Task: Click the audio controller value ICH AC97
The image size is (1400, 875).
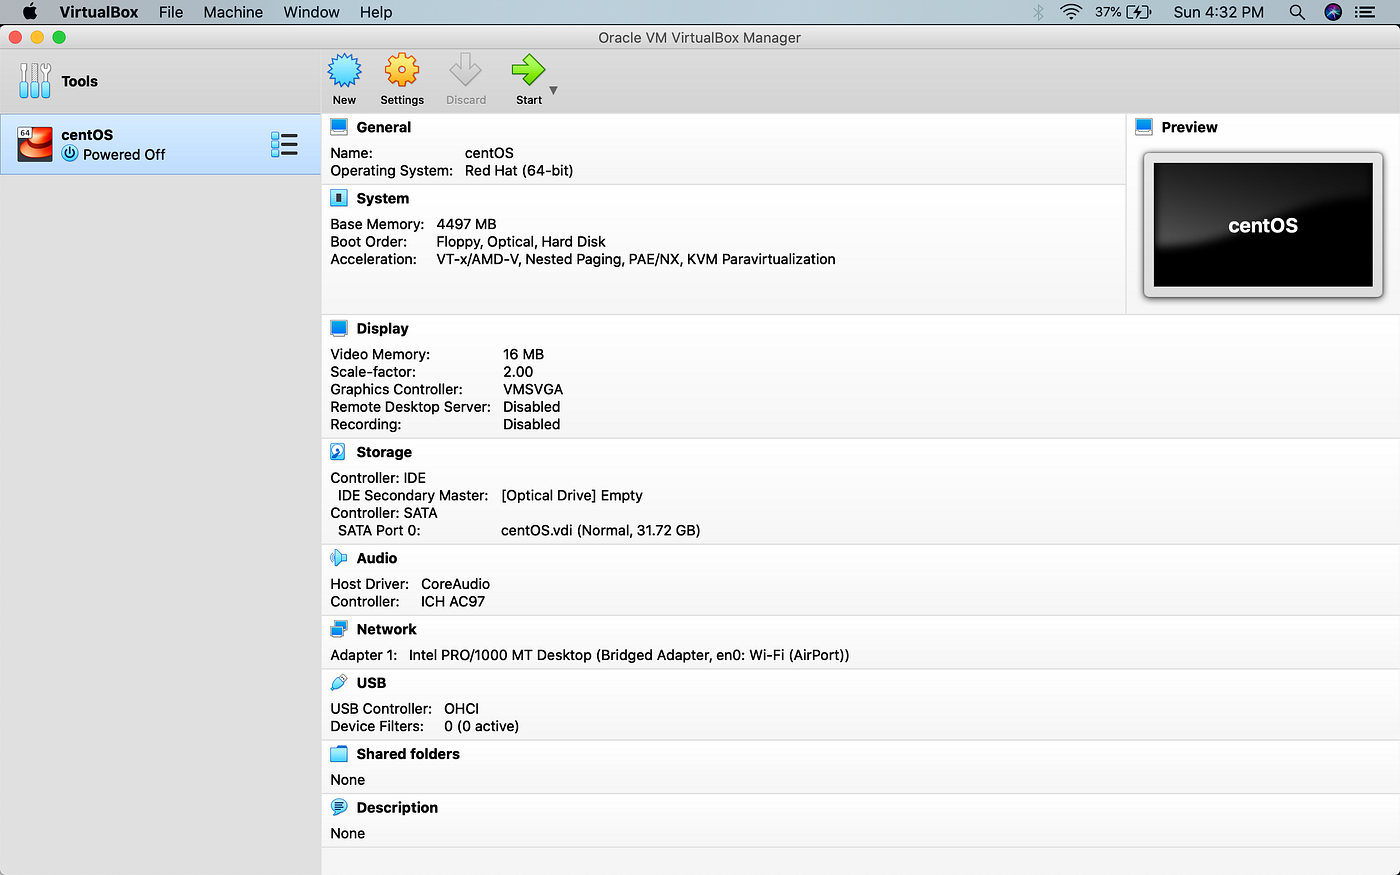Action: [453, 601]
